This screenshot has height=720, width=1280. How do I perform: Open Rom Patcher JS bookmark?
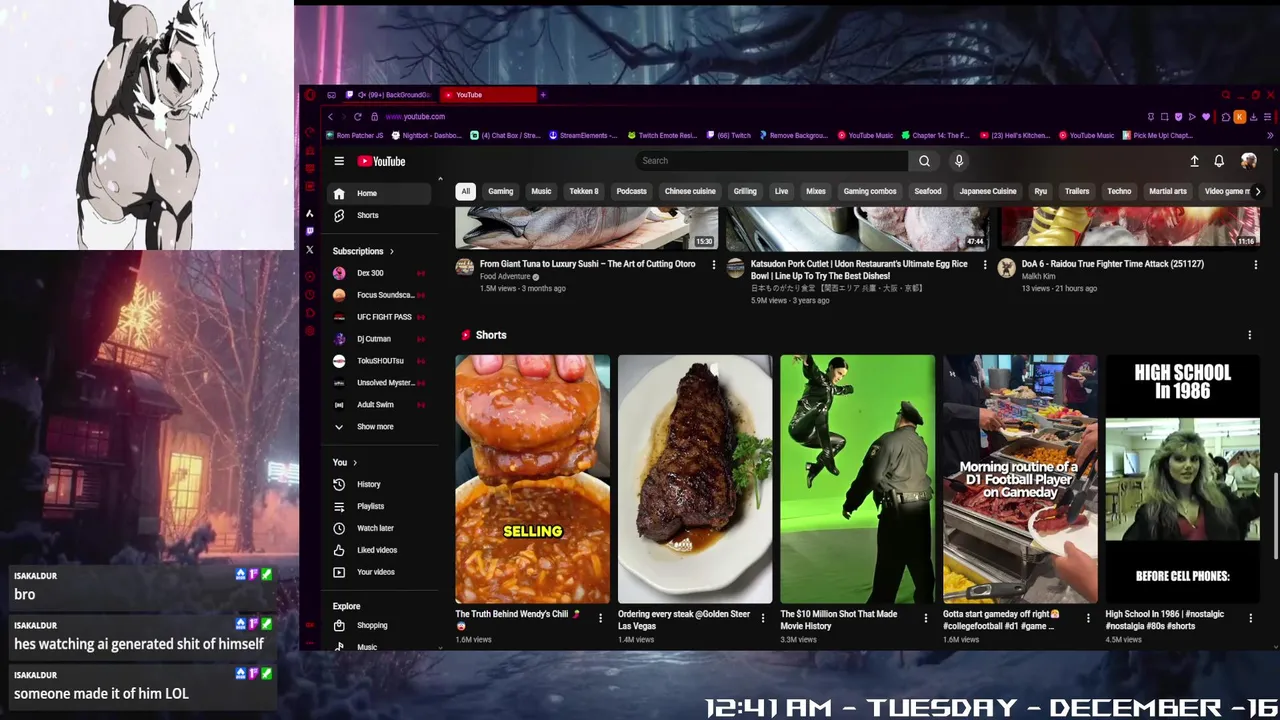(x=354, y=136)
